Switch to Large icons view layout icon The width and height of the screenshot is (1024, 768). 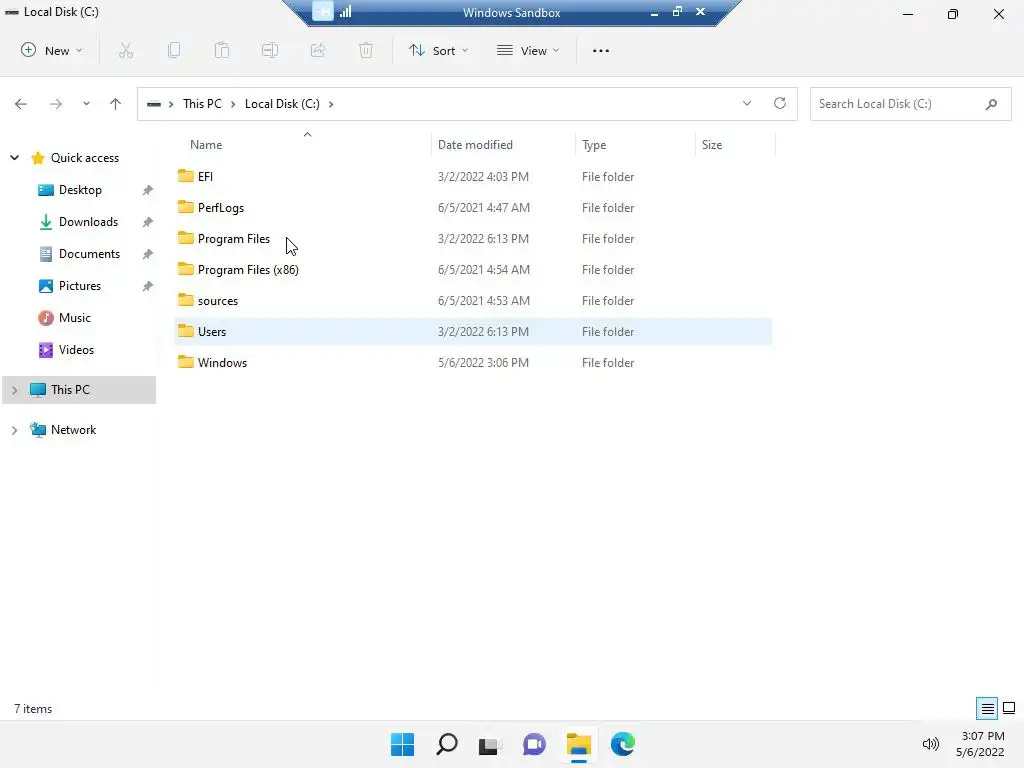(1009, 708)
